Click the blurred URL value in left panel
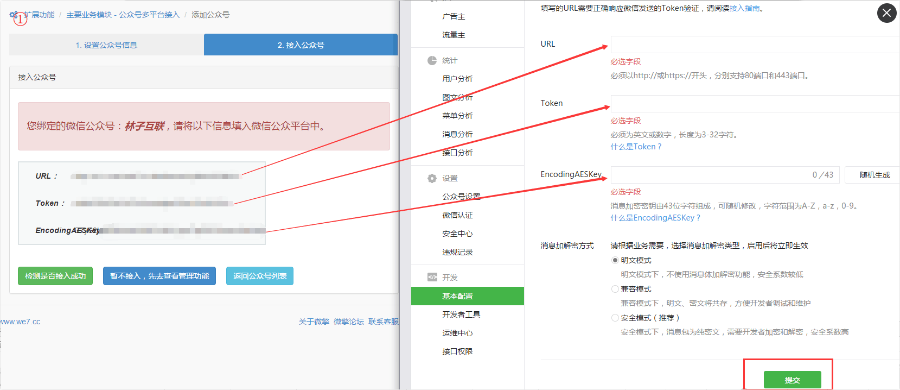Image resolution: width=900 pixels, height=390 pixels. (x=155, y=176)
